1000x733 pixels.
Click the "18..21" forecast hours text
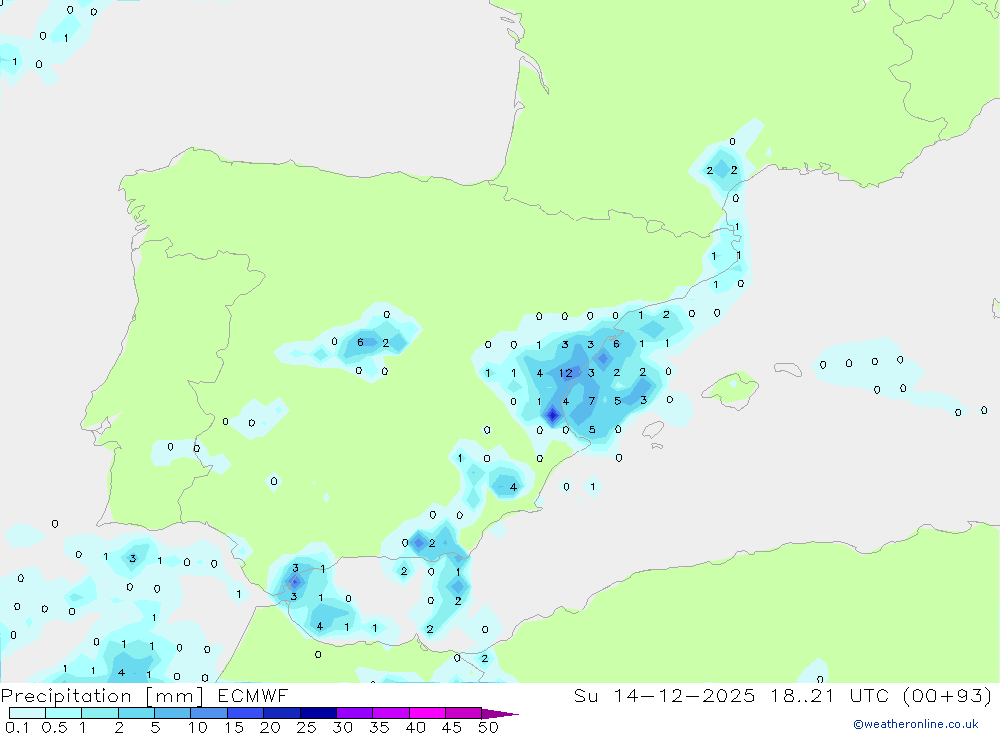click(x=802, y=695)
